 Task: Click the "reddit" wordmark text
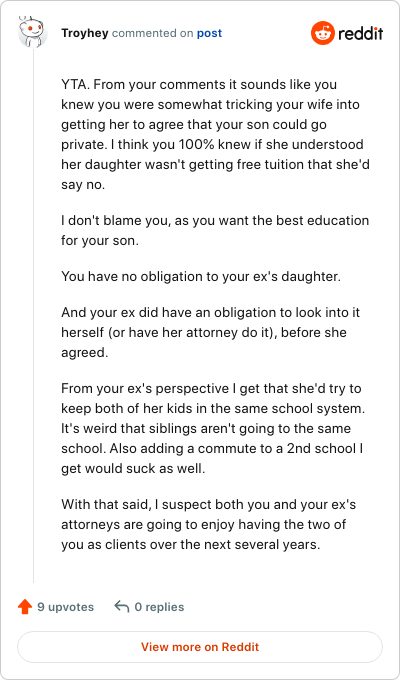(x=361, y=33)
